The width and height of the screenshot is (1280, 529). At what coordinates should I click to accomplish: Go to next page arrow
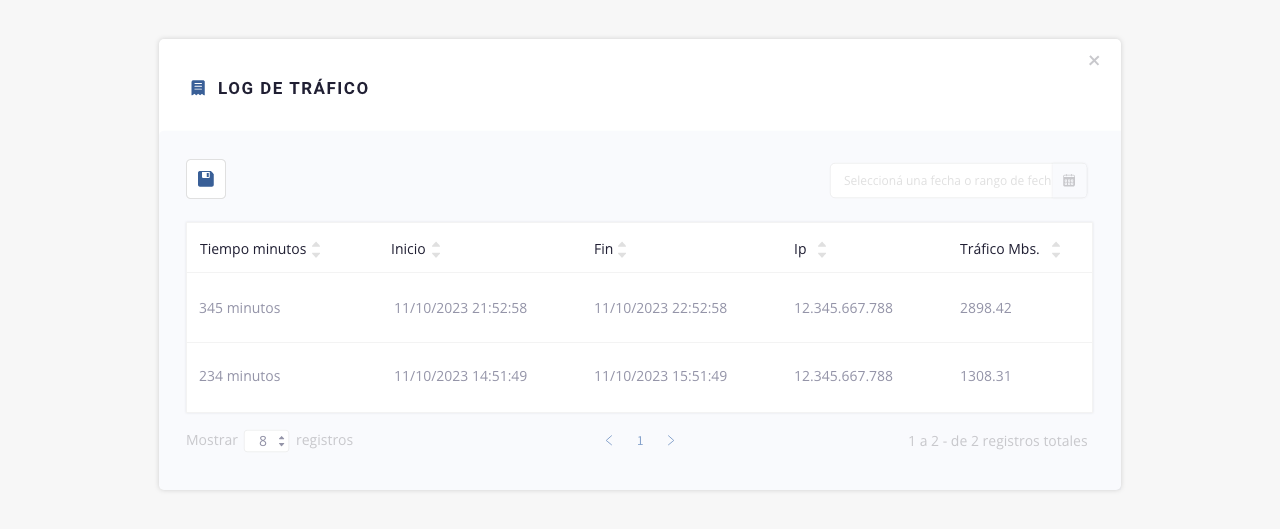coord(671,441)
